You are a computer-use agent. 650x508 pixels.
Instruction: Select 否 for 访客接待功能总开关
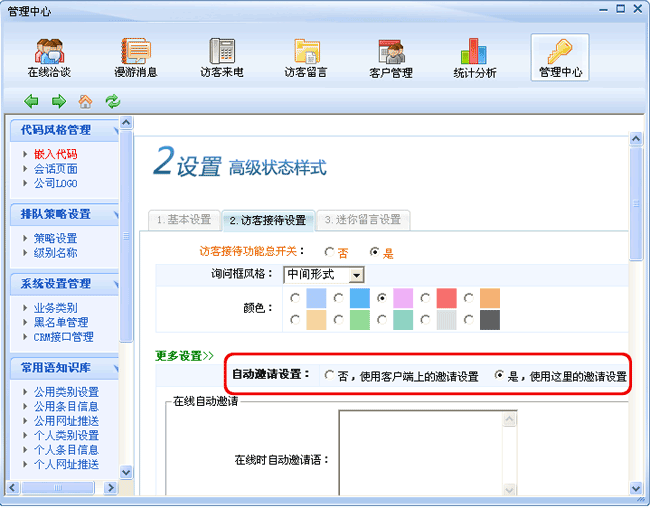click(330, 252)
